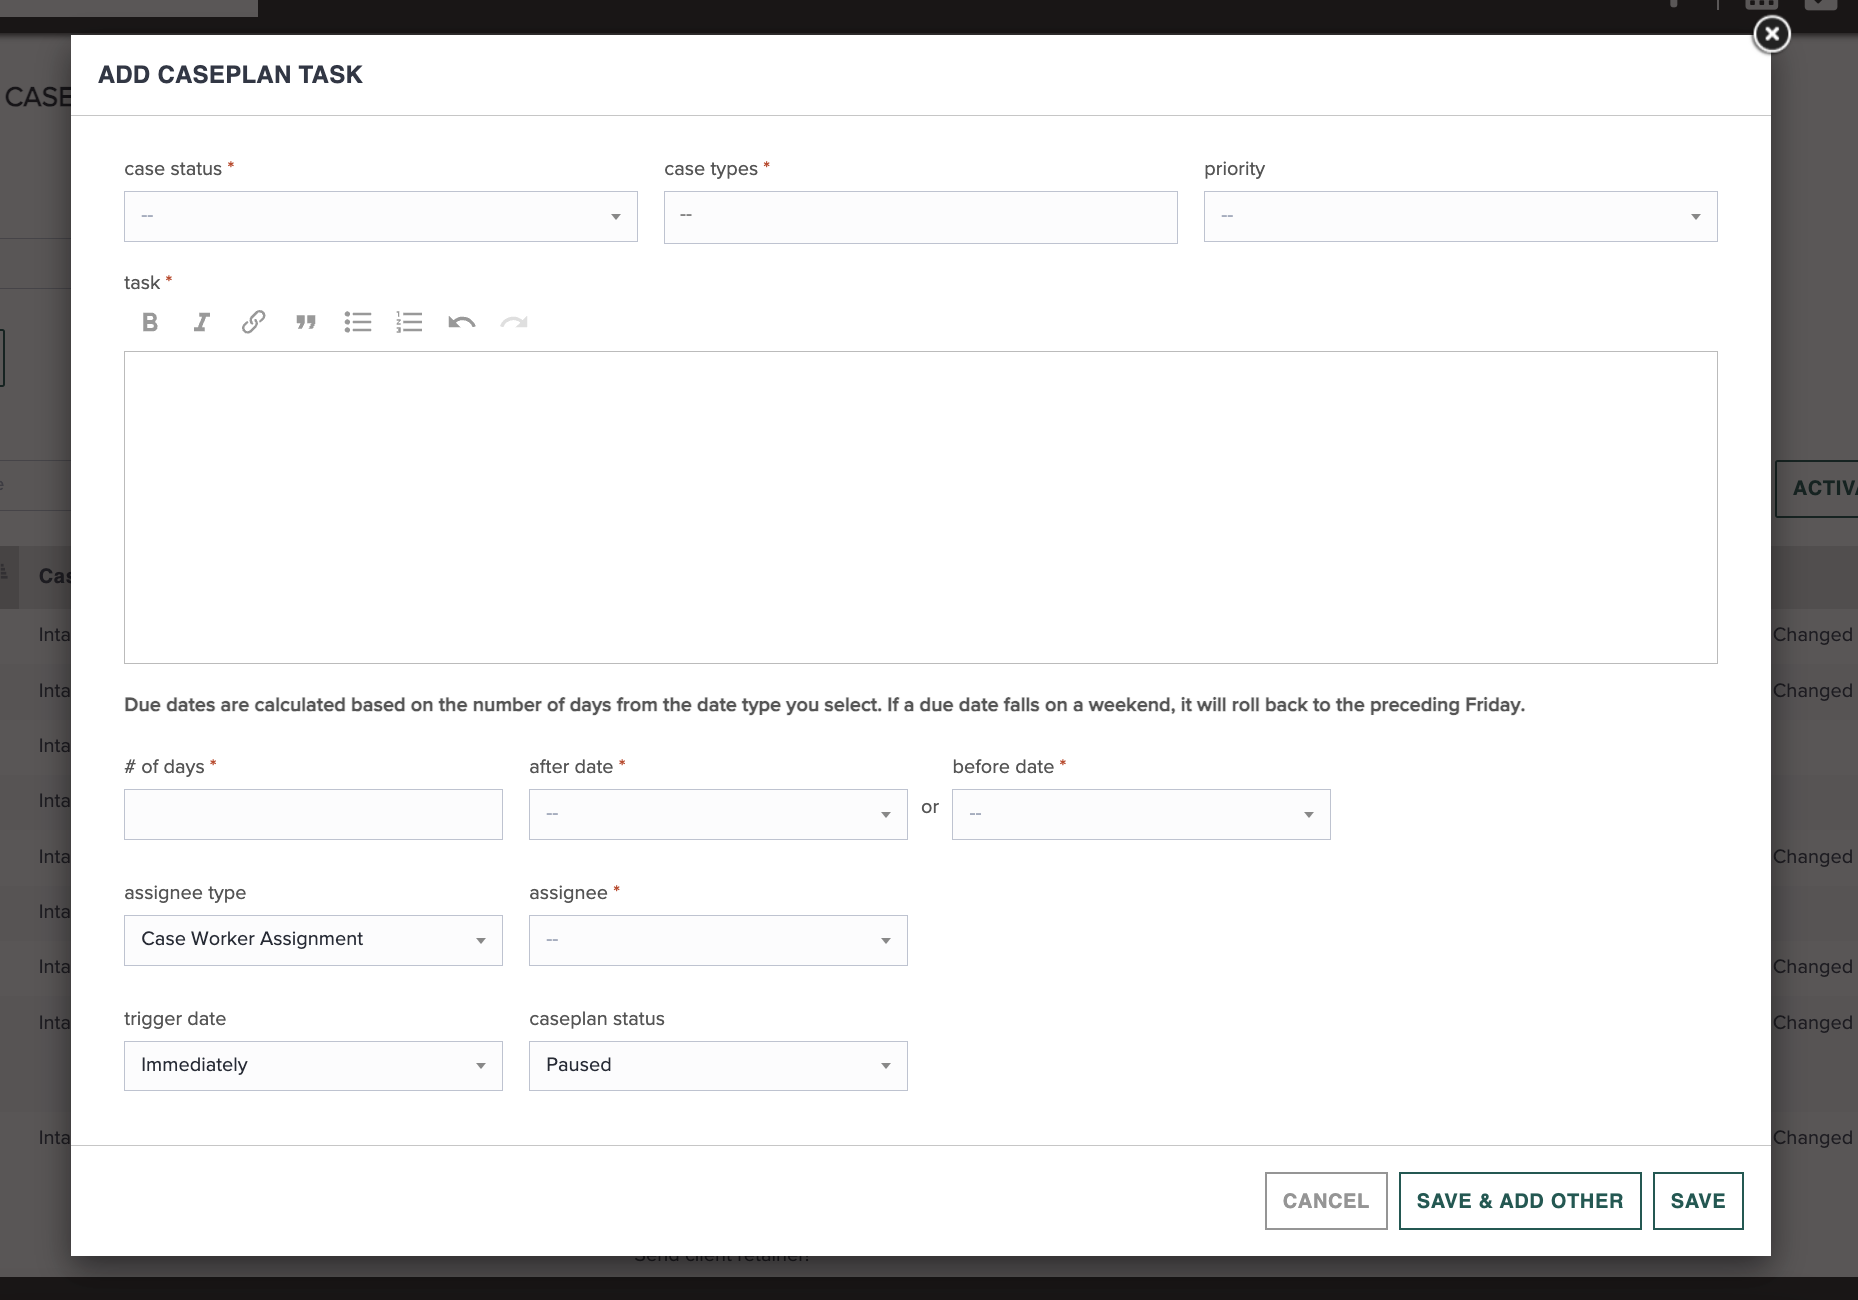
Task: Create a numbered list in the task editor
Action: 410,322
